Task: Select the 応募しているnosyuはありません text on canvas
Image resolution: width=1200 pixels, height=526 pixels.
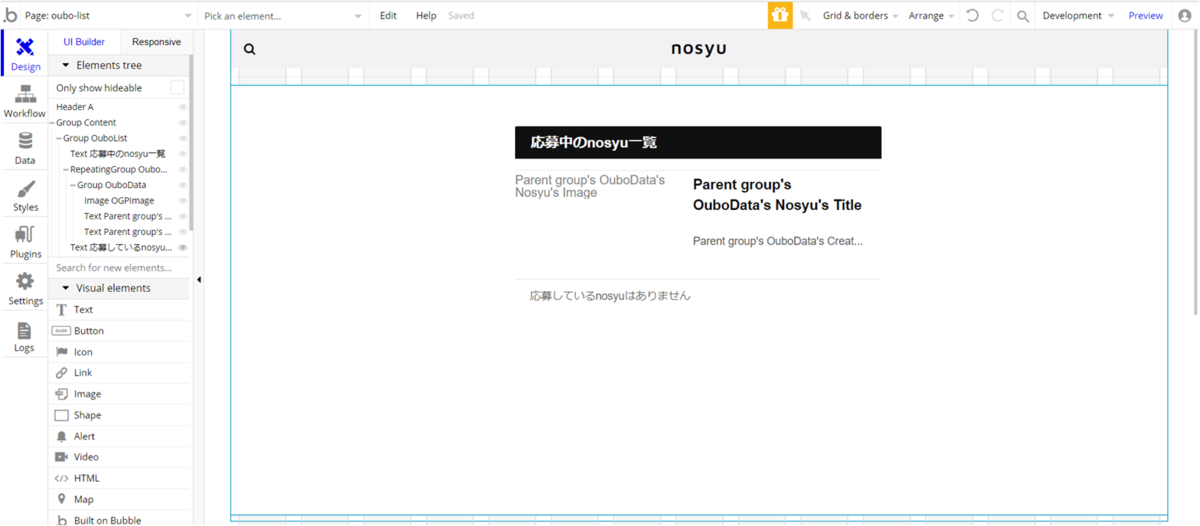Action: tap(610, 296)
